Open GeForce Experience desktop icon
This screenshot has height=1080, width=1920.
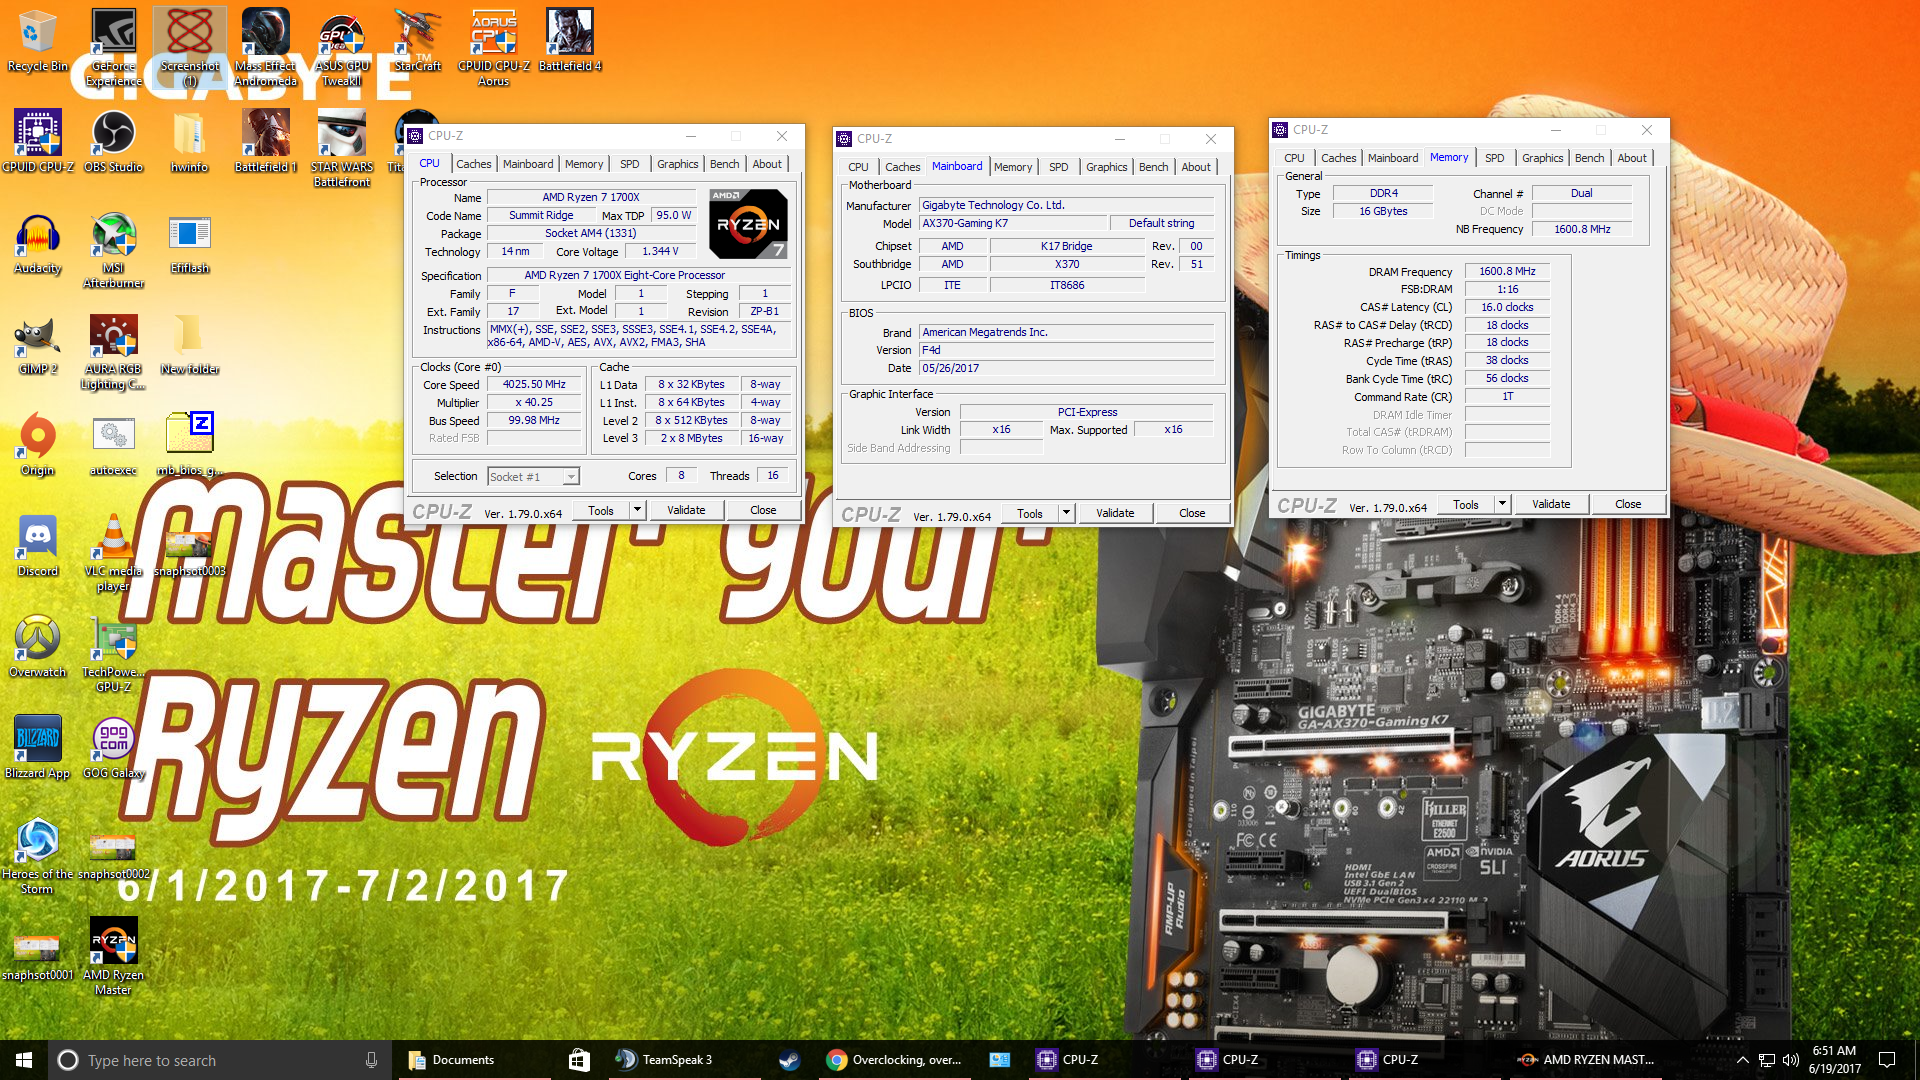coord(113,48)
